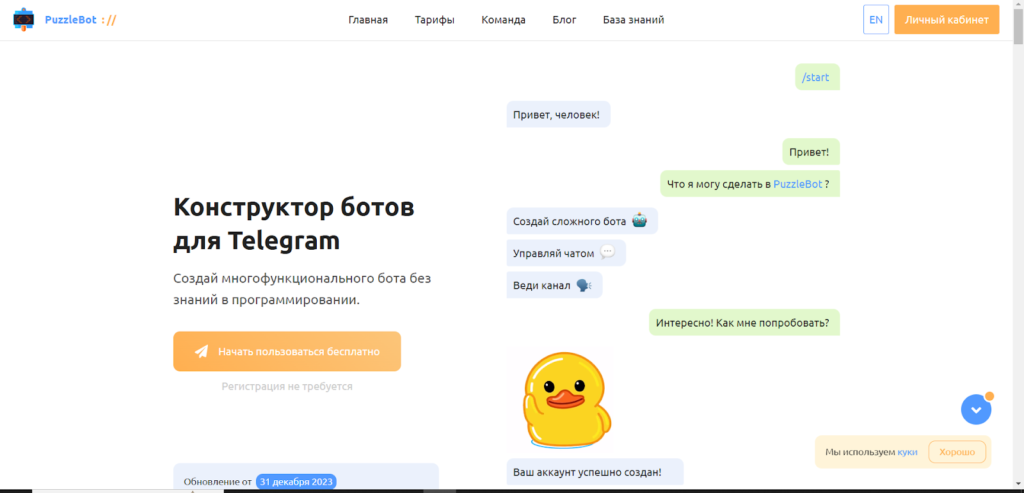Click Начать пользоваться бесплатно button
The width and height of the screenshot is (1024, 493).
click(287, 351)
